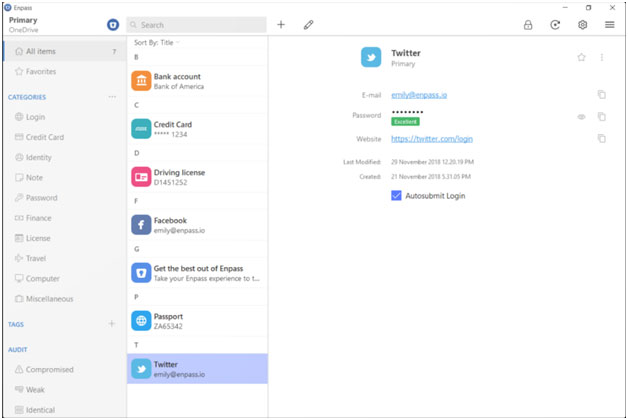Click the Excellent password strength badge
Screen dimensions: 628x420
coord(405,122)
